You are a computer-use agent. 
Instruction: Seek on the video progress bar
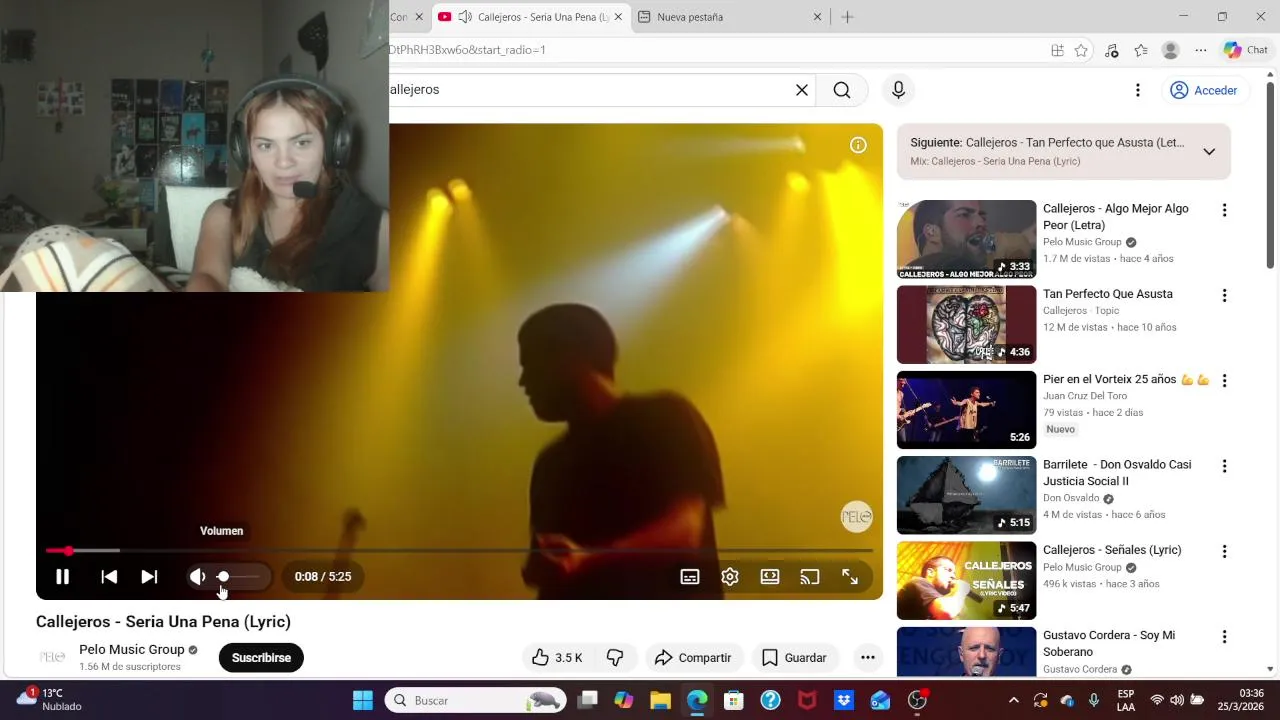(459, 551)
